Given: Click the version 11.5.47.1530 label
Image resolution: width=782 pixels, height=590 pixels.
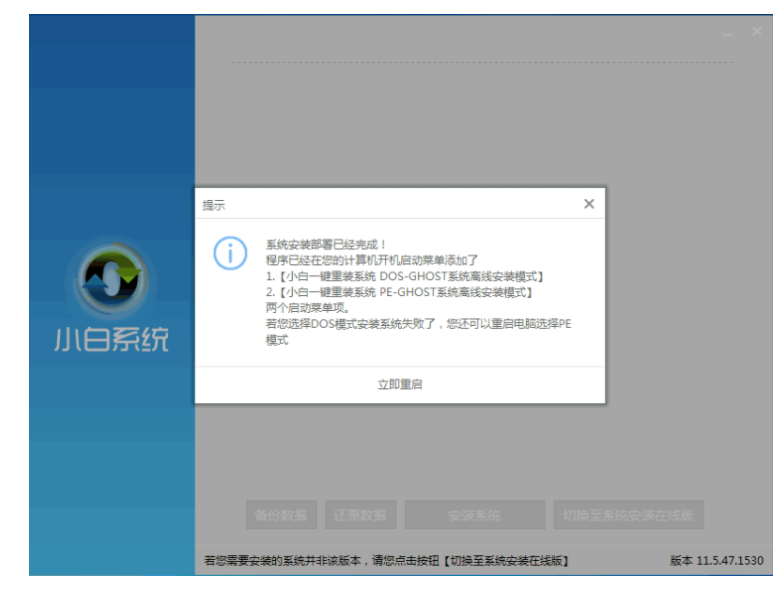Looking at the screenshot, I should 716,561.
